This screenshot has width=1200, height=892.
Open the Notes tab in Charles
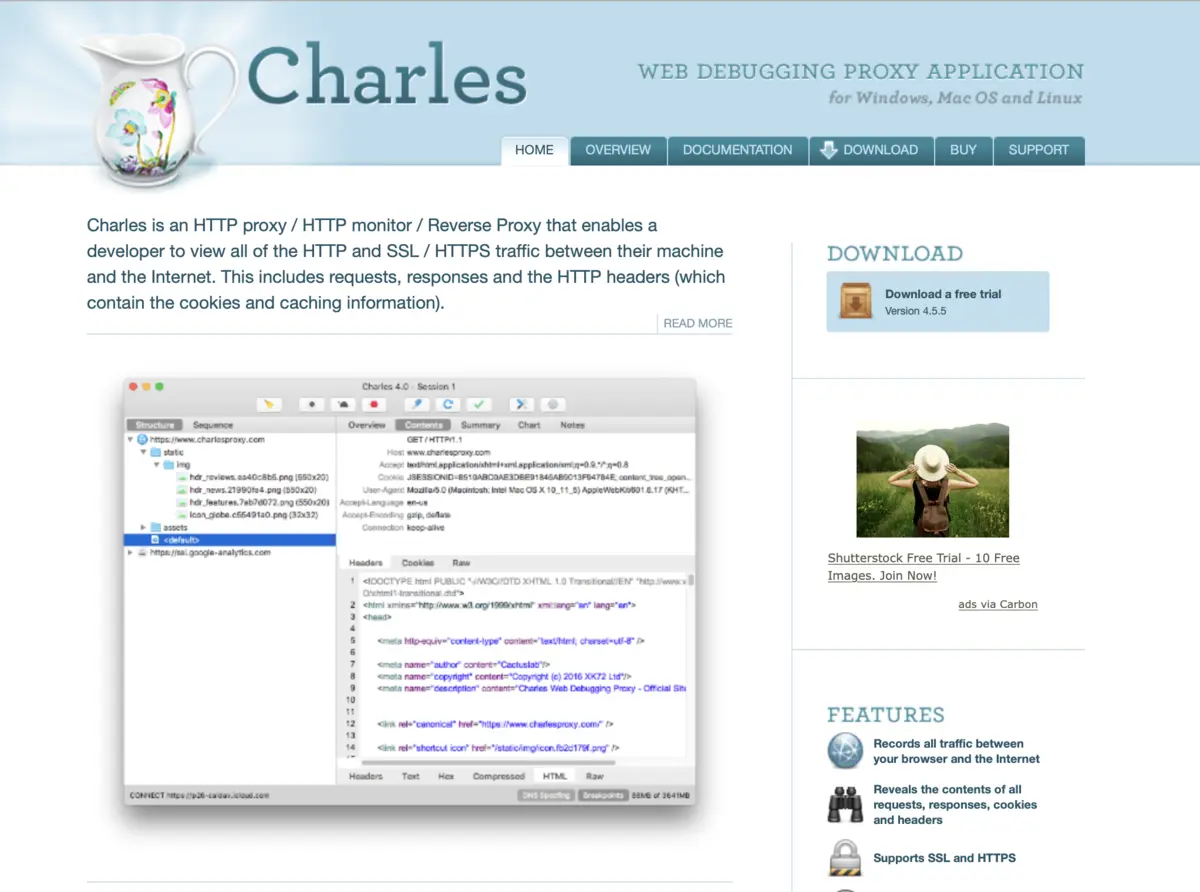pyautogui.click(x=572, y=425)
